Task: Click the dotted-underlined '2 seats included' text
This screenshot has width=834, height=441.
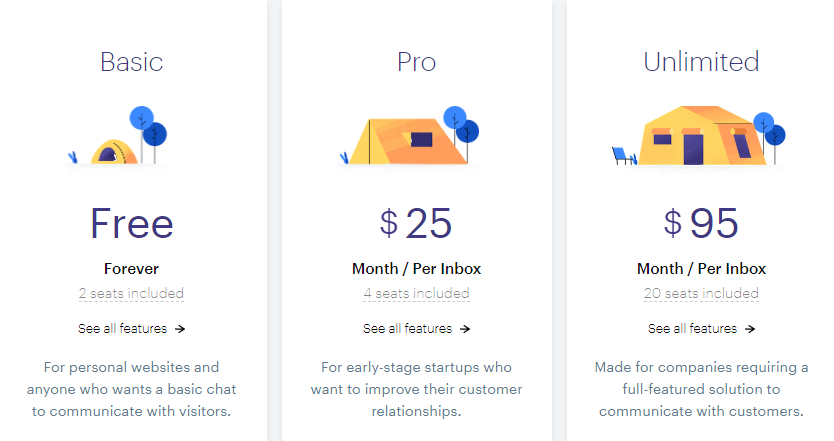Action: pyautogui.click(x=131, y=294)
